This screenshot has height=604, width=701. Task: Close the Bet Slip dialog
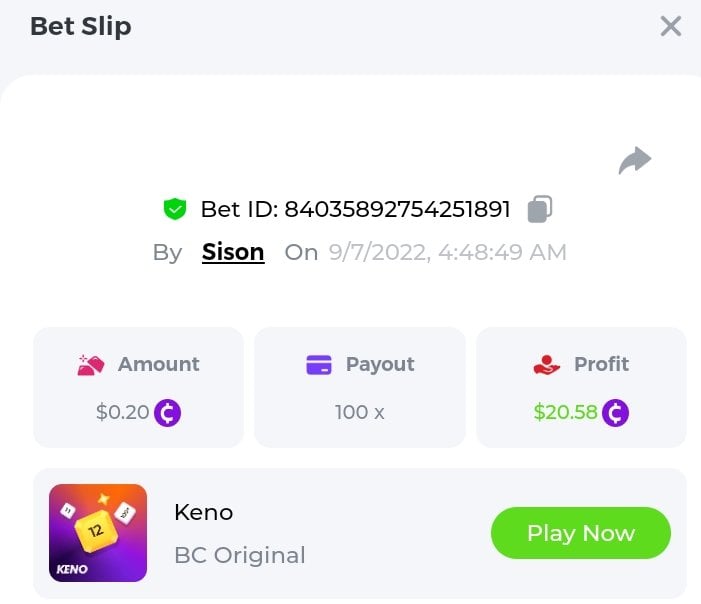671,27
